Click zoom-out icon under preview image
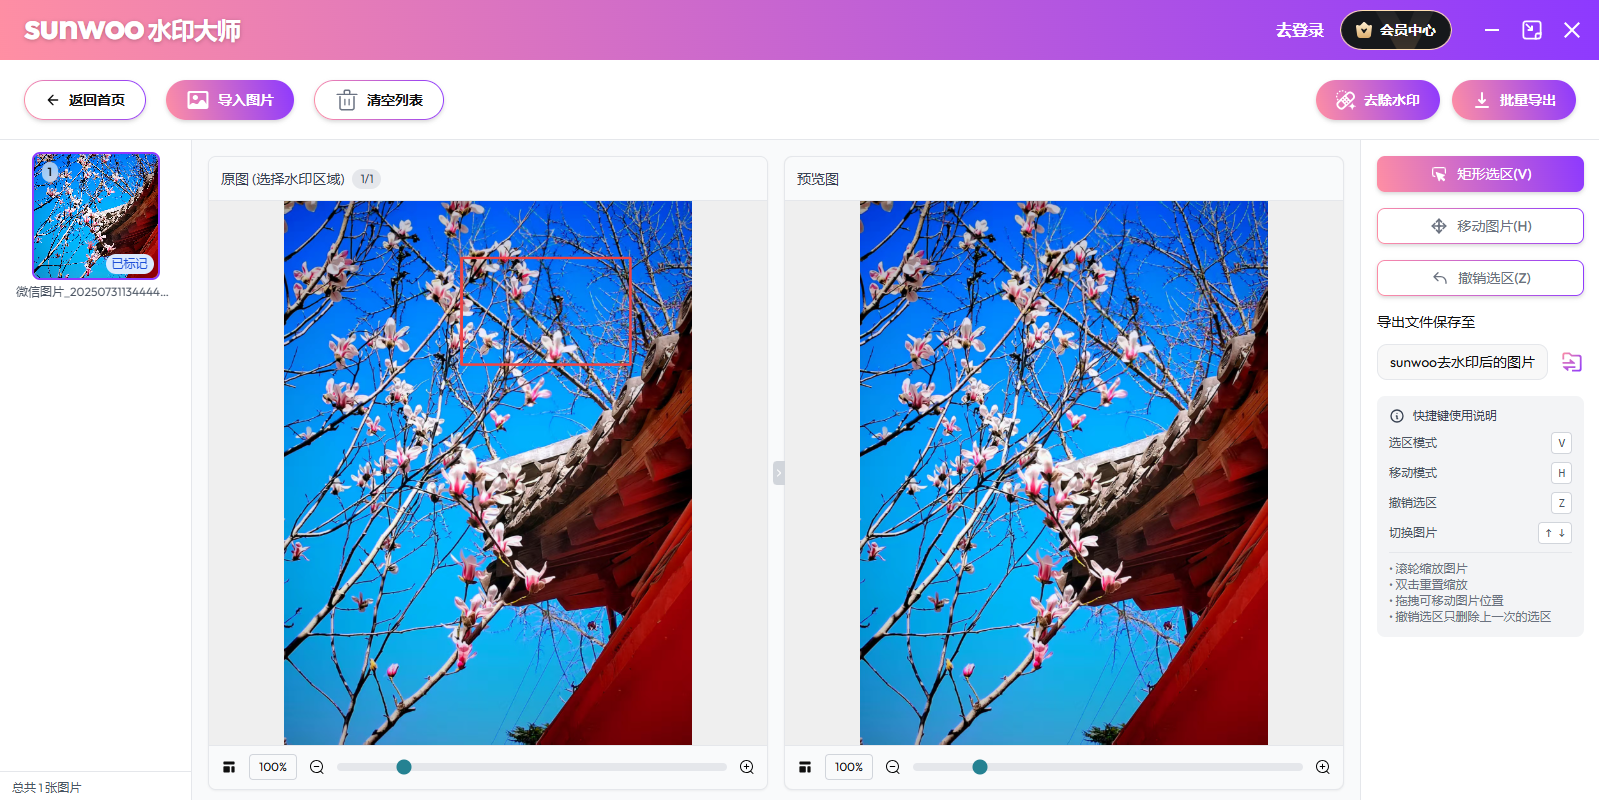The height and width of the screenshot is (800, 1599). [x=893, y=767]
